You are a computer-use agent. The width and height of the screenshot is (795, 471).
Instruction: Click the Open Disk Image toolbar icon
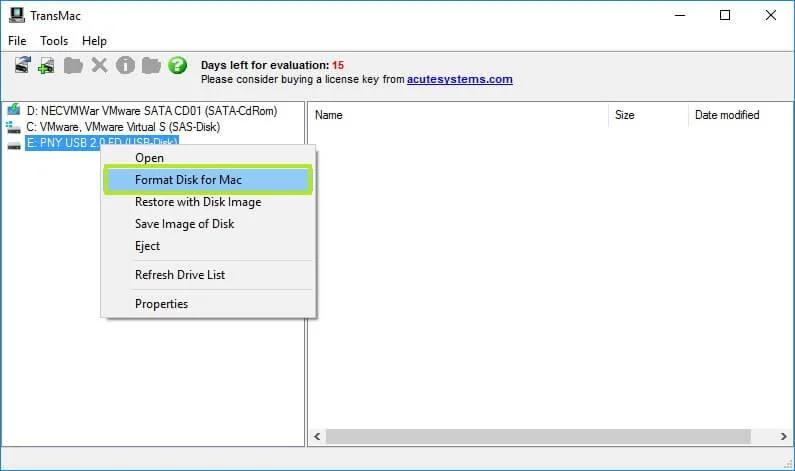[x=22, y=65]
